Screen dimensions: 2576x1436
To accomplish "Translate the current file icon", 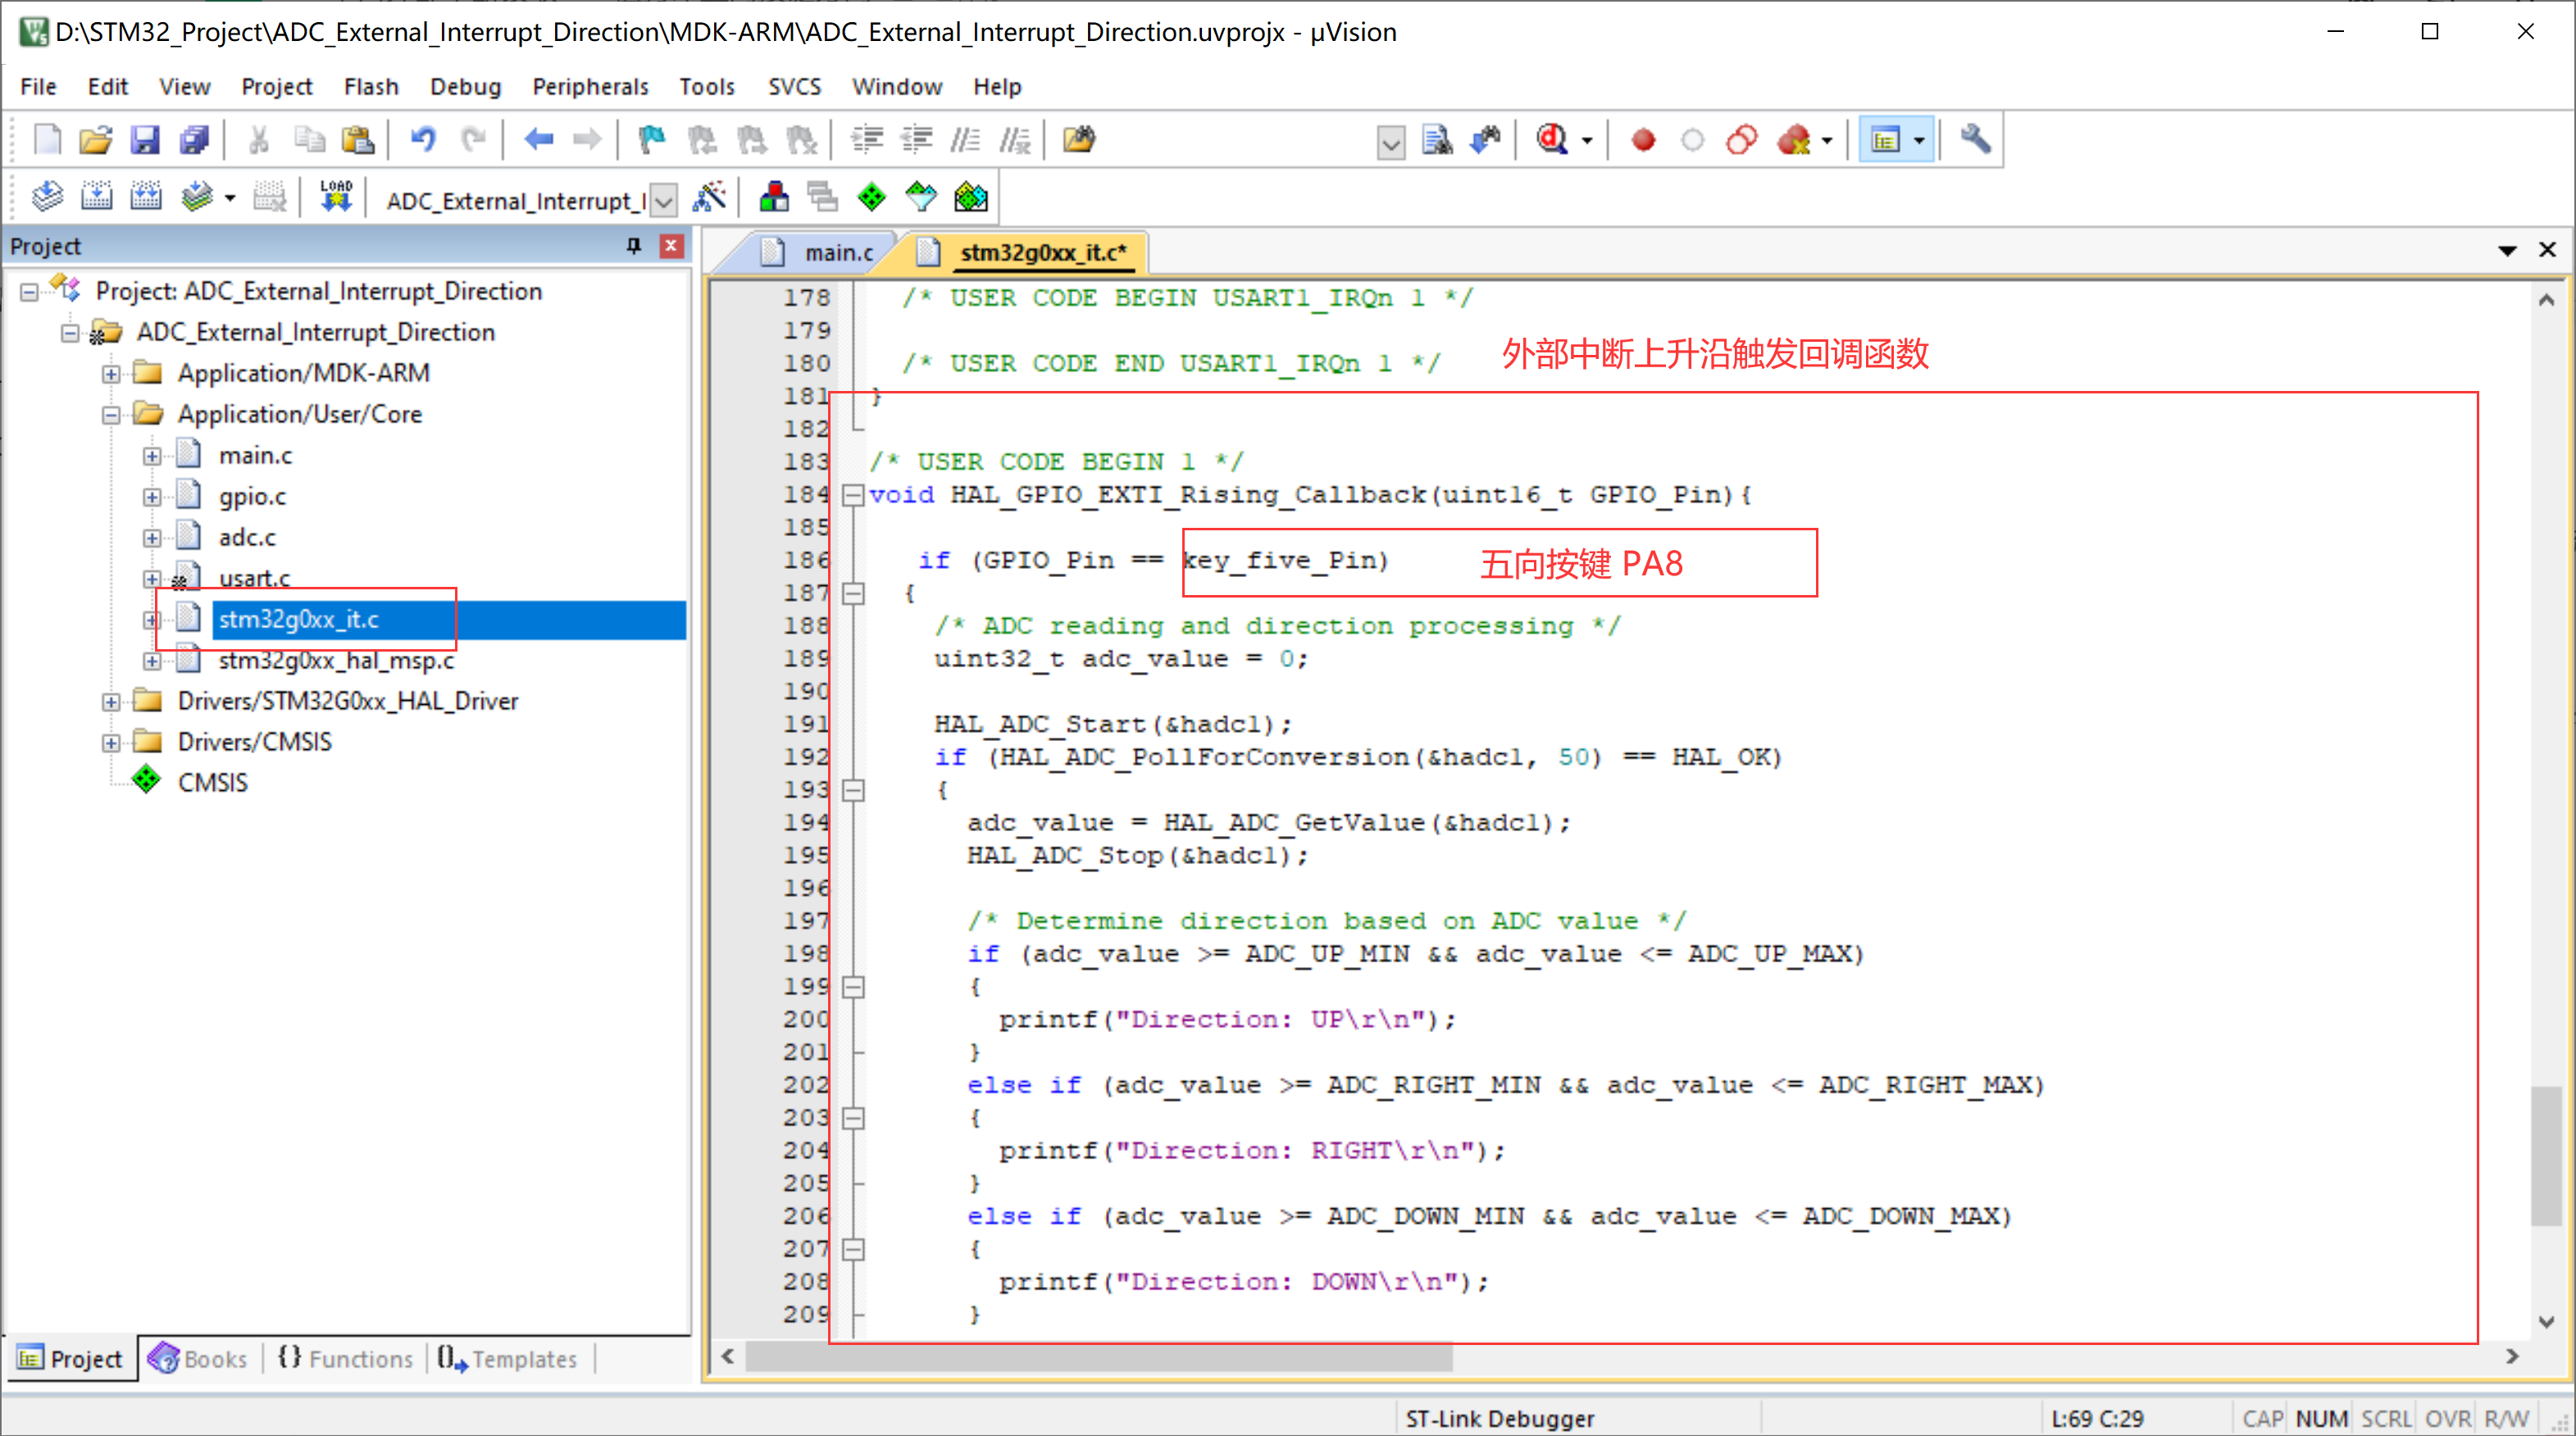I will point(47,197).
